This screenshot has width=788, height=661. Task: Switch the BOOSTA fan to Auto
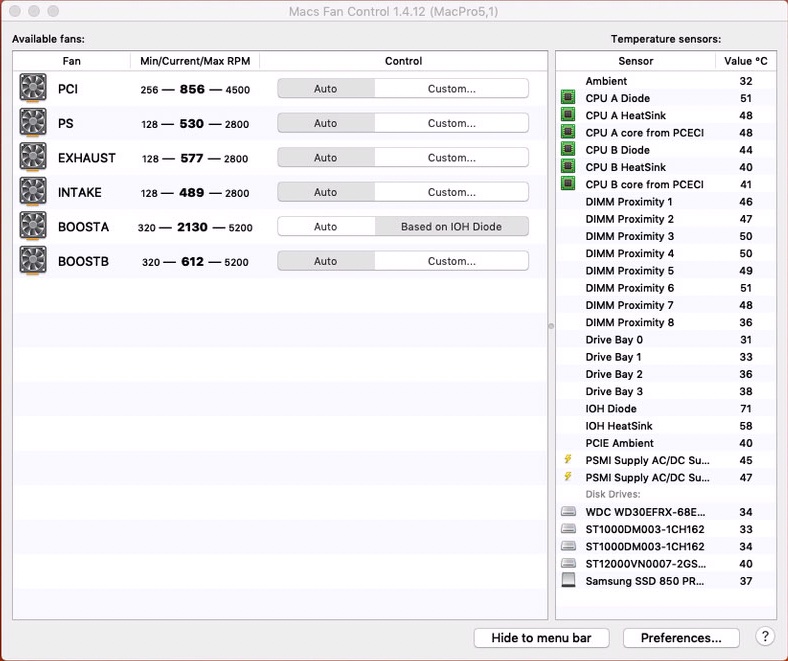click(x=326, y=227)
